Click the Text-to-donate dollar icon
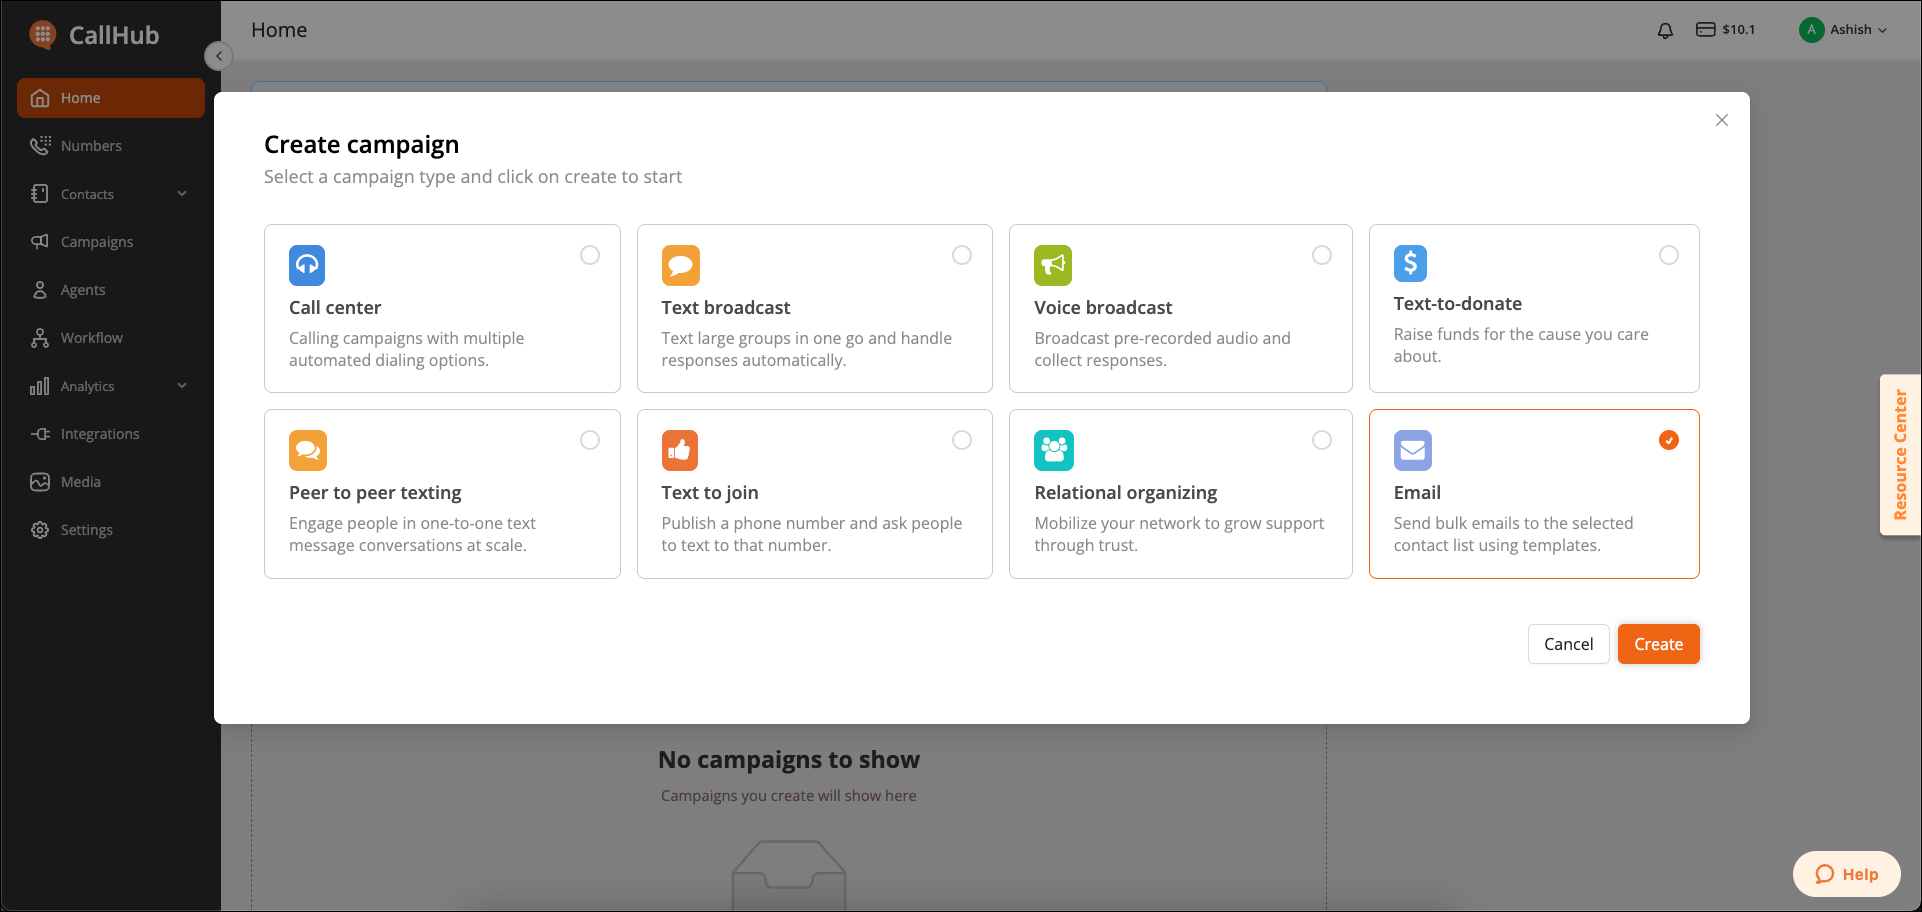This screenshot has width=1922, height=912. [1410, 263]
